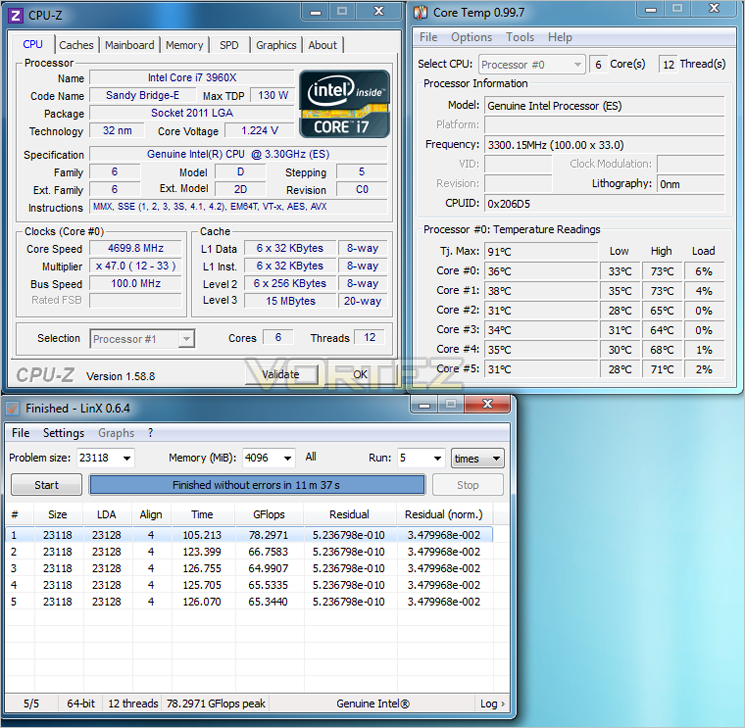This screenshot has height=728, width=745.
Task: Open the Options menu in Core Temp
Action: click(x=471, y=37)
